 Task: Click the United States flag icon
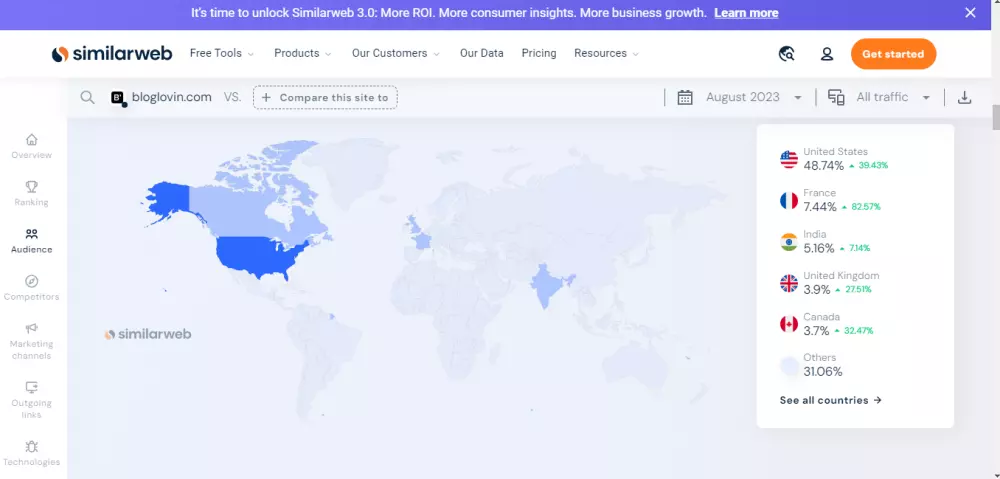(789, 159)
